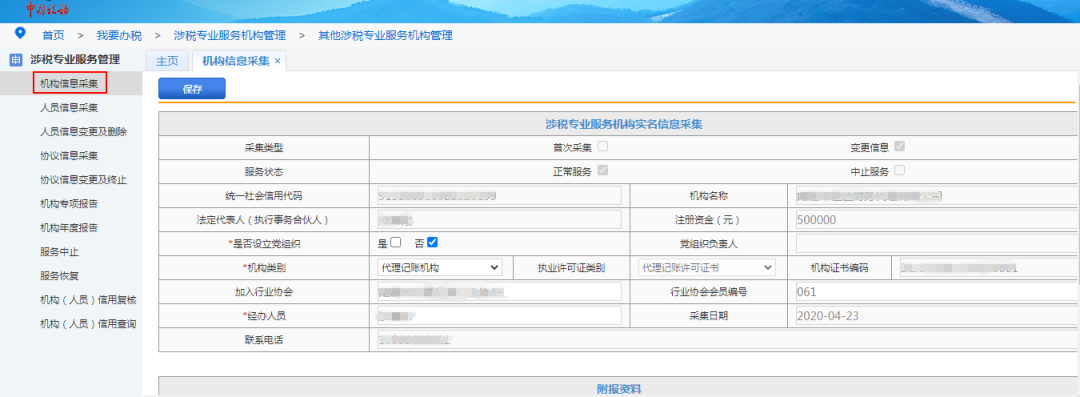Click the 服务状态 label

tap(264, 172)
